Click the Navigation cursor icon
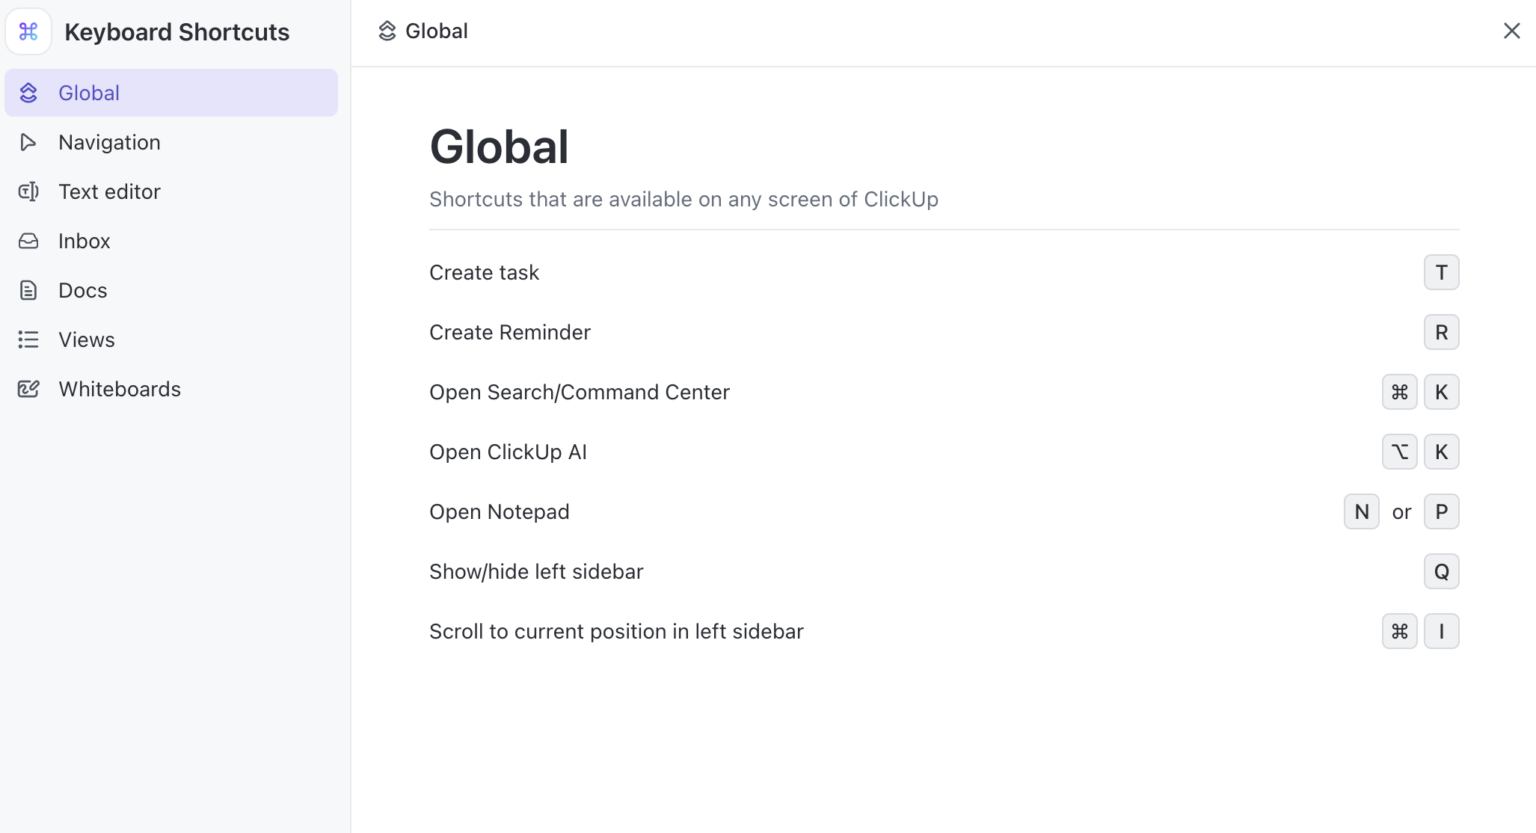 (29, 142)
